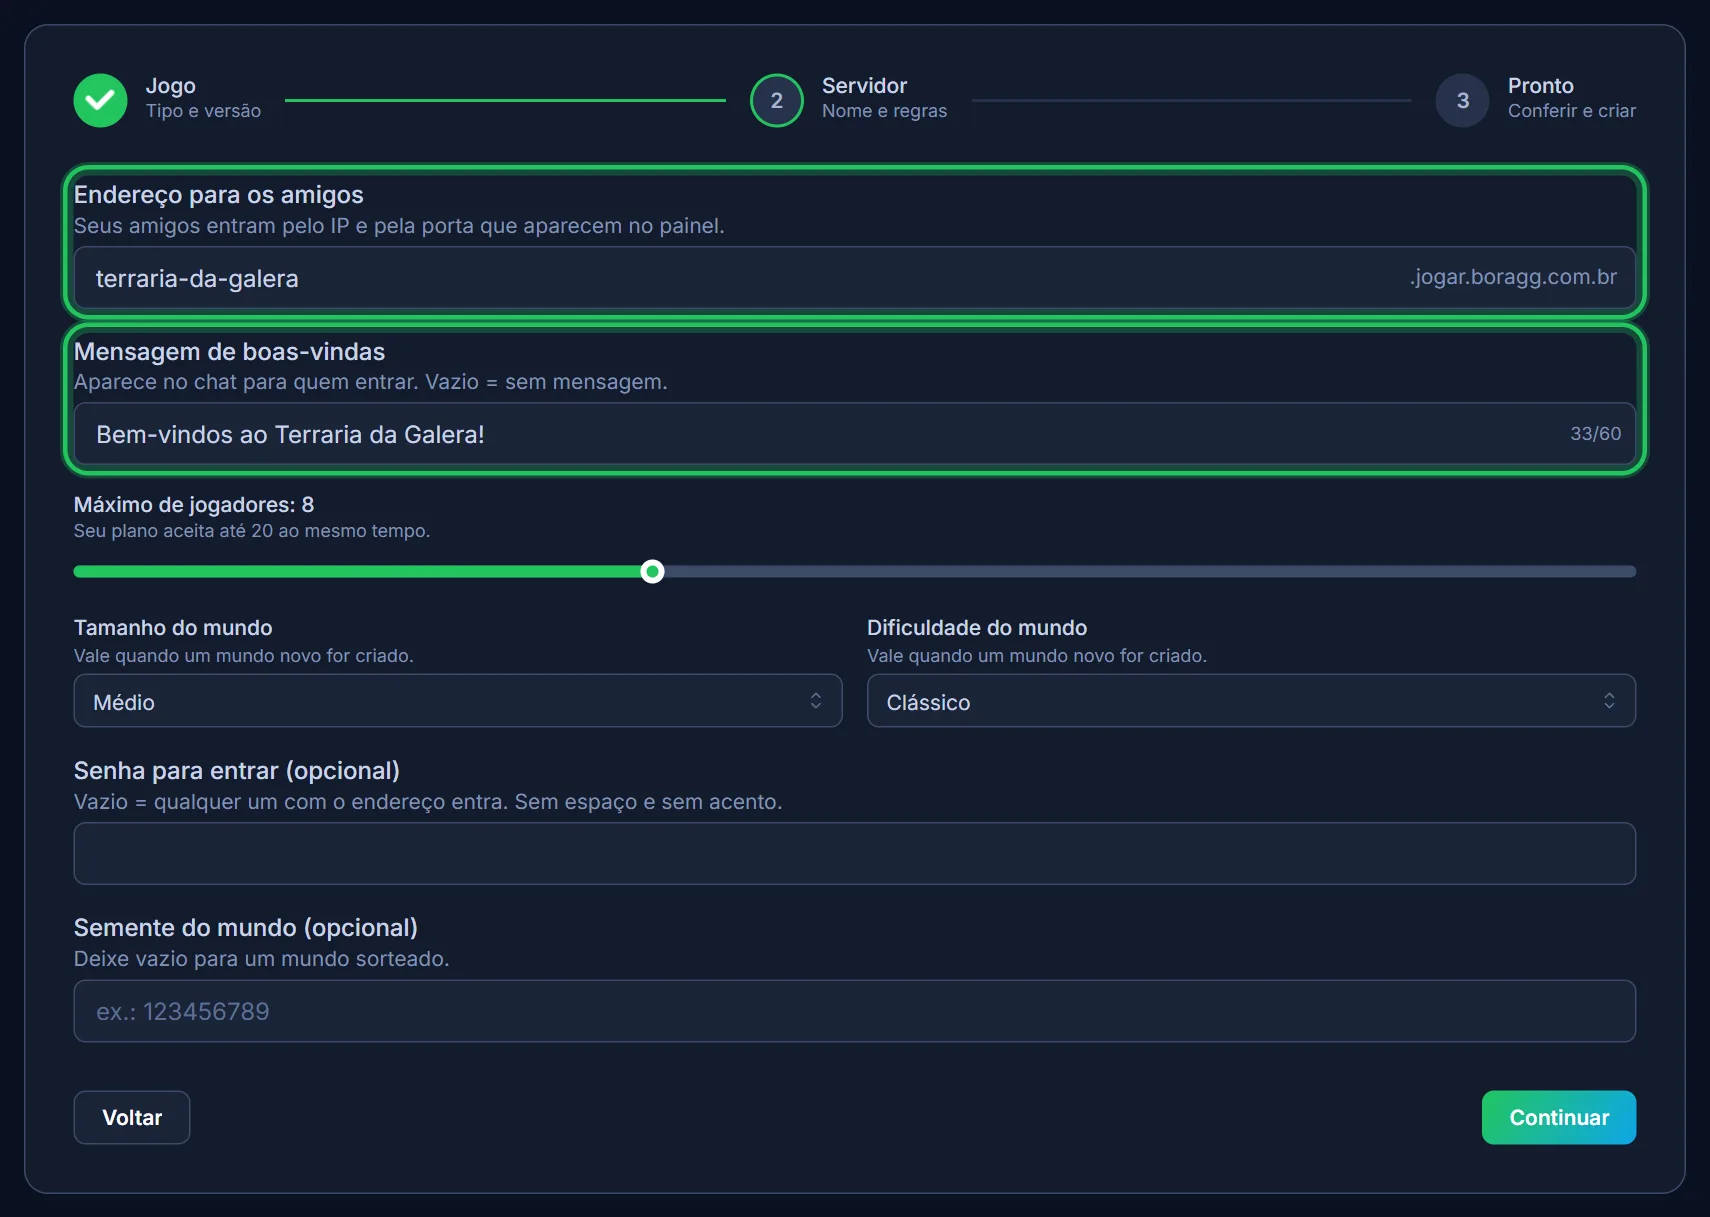The height and width of the screenshot is (1217, 1710).
Task: Focus the Mensagem de boas-vindas text field
Action: 855,434
